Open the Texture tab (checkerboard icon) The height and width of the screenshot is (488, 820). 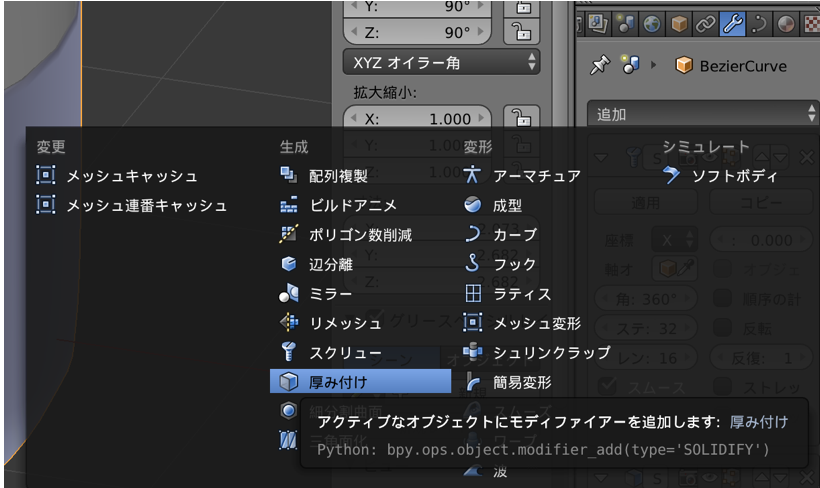click(x=811, y=24)
